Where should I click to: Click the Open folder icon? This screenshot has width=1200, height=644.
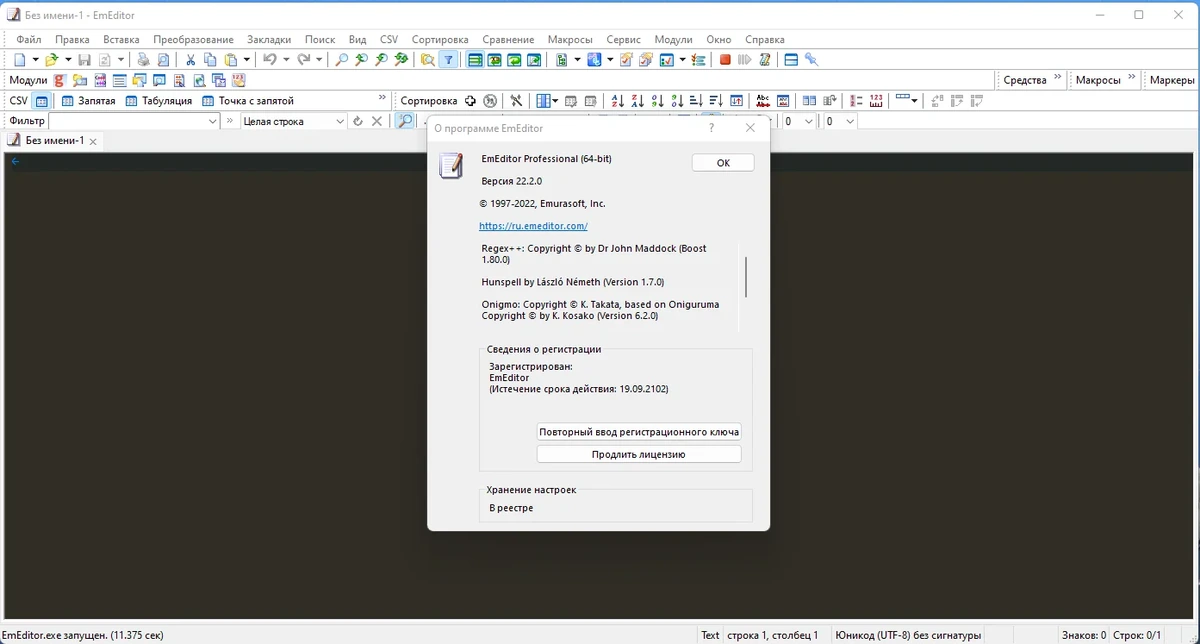tap(51, 60)
